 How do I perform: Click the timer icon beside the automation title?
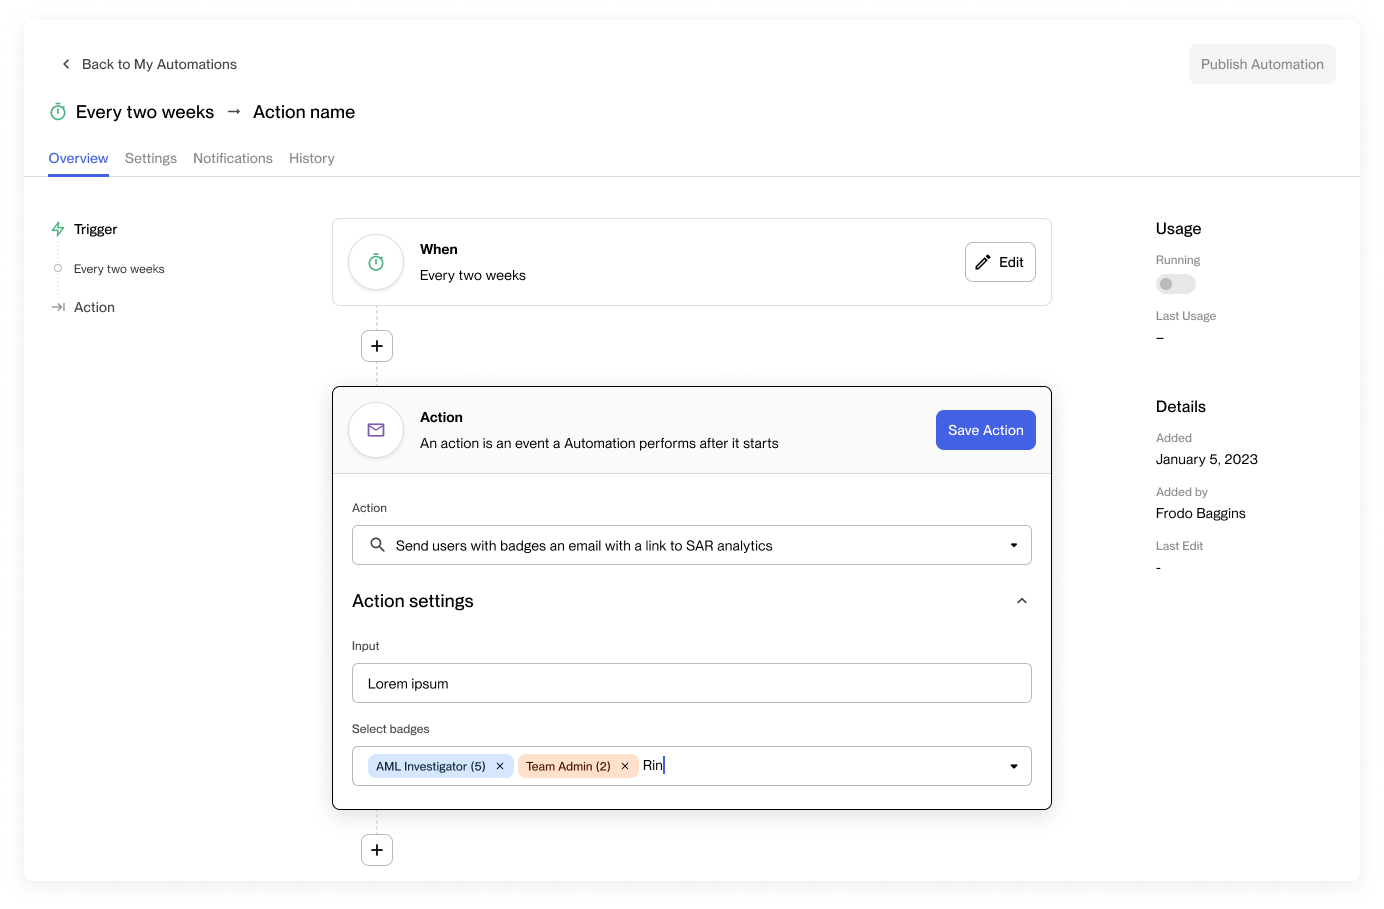click(x=58, y=112)
